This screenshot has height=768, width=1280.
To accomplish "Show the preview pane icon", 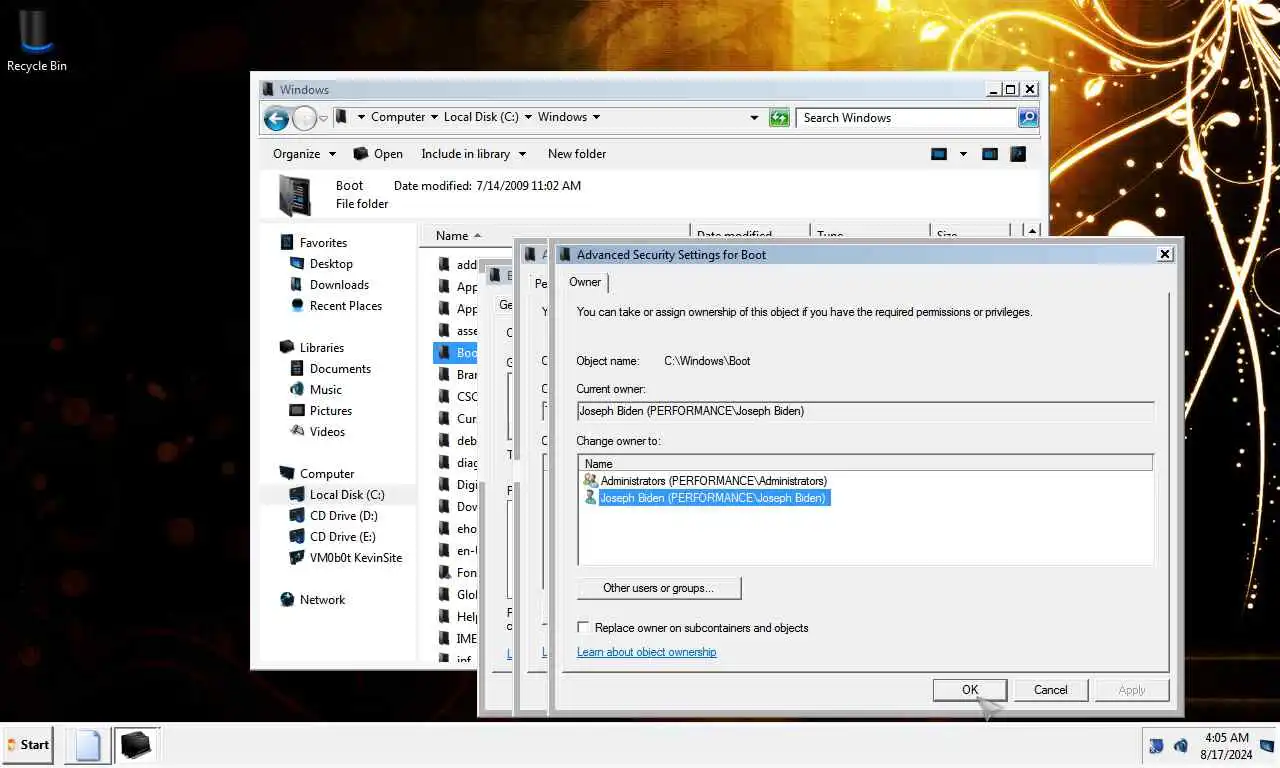I will click(989, 154).
